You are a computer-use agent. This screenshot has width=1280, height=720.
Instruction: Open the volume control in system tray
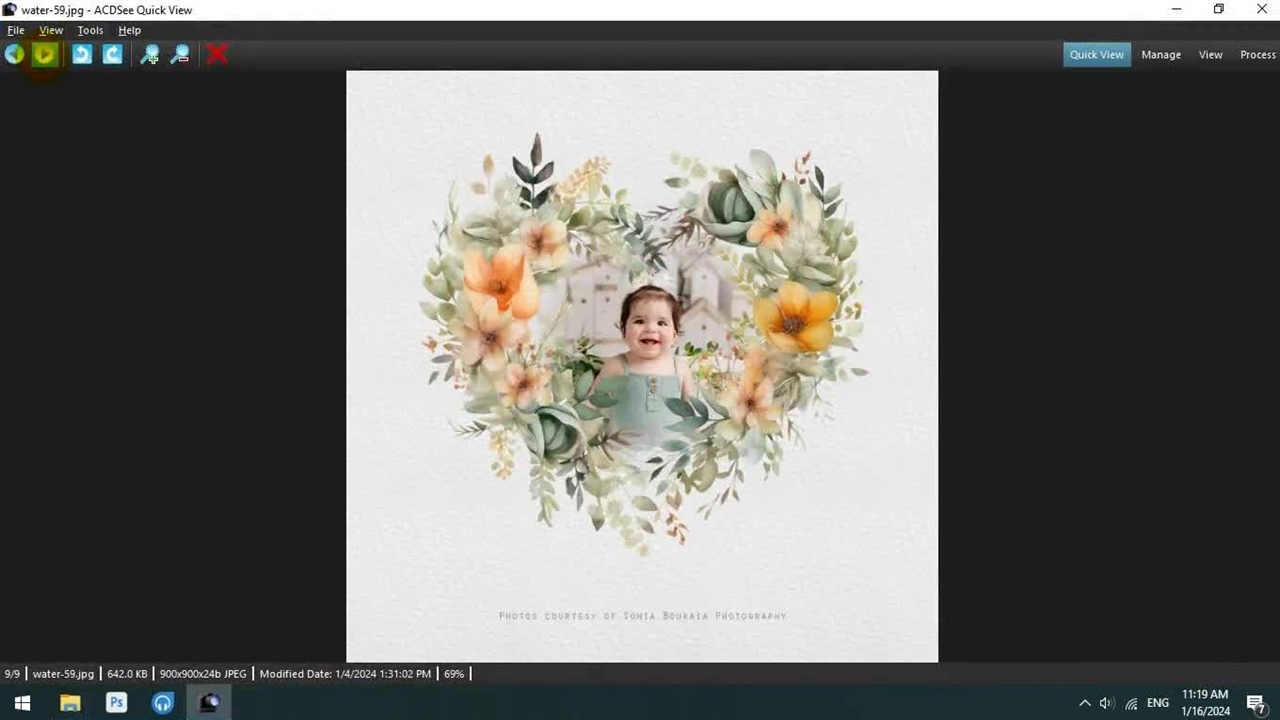click(1106, 703)
